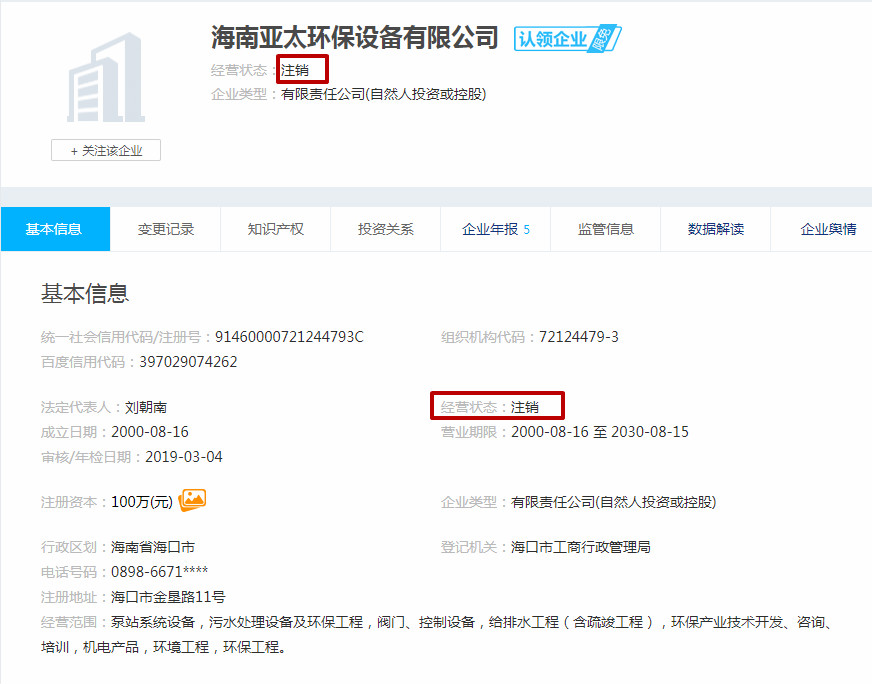Viewport: 872px width, 684px height.
Task: Click the company title 海南亚太环保设备有限公司
Action: click(x=354, y=38)
